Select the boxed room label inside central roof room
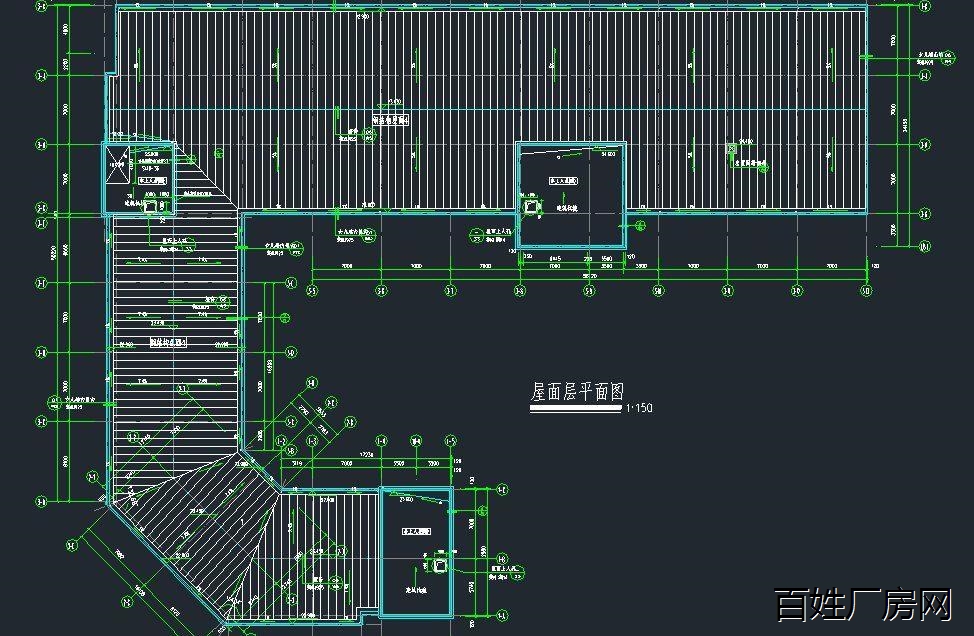The height and width of the screenshot is (636, 974). point(564,181)
